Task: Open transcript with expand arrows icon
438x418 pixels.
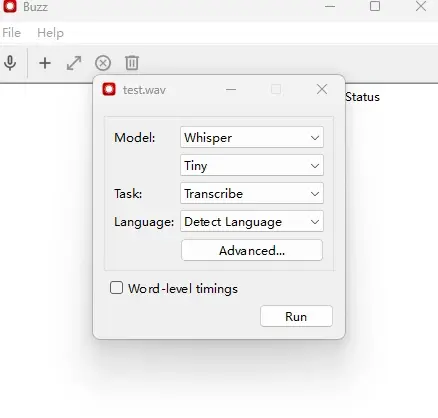Action: (x=74, y=63)
